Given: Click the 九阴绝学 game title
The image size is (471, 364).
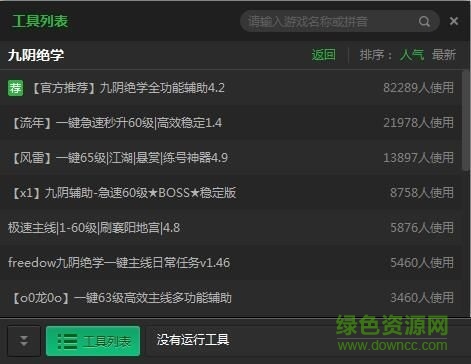Looking at the screenshot, I should [x=36, y=55].
